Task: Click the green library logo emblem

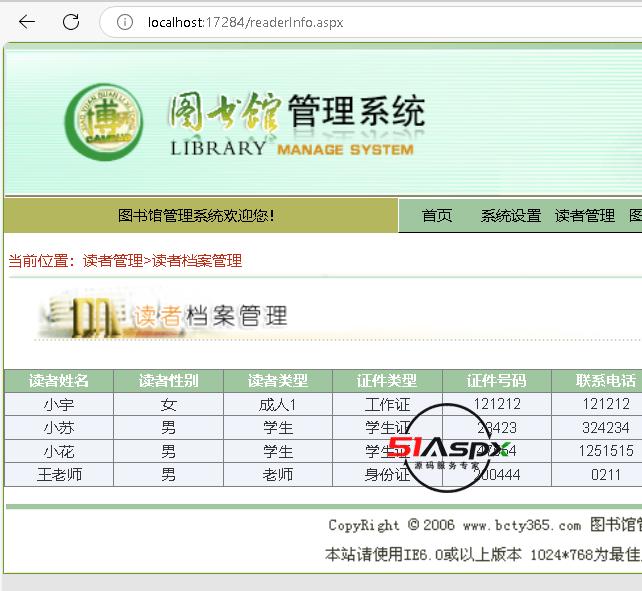Action: tap(104, 122)
